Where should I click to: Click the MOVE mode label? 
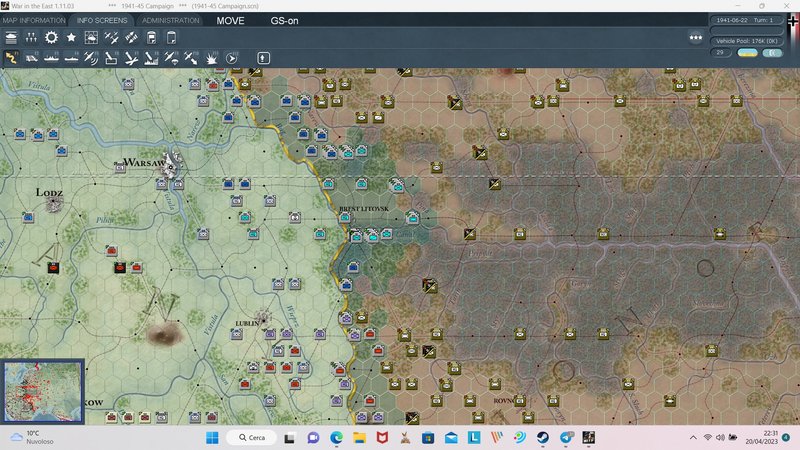coord(230,21)
